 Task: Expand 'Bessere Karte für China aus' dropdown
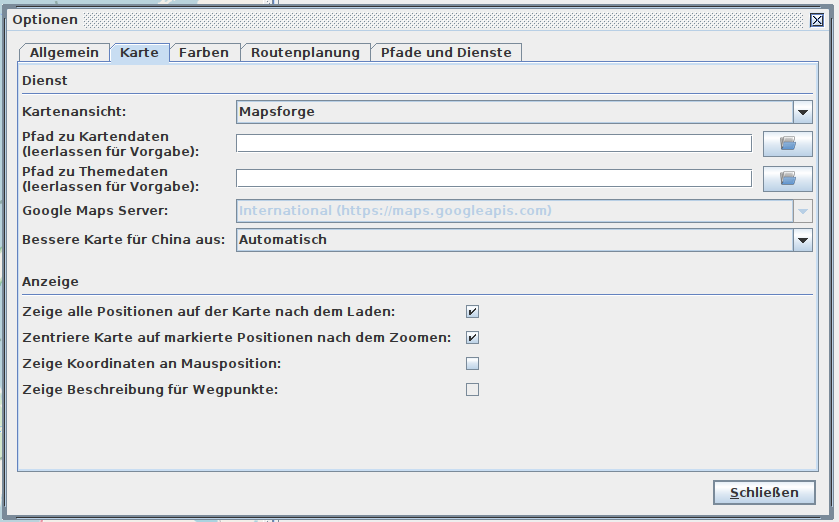pos(802,240)
